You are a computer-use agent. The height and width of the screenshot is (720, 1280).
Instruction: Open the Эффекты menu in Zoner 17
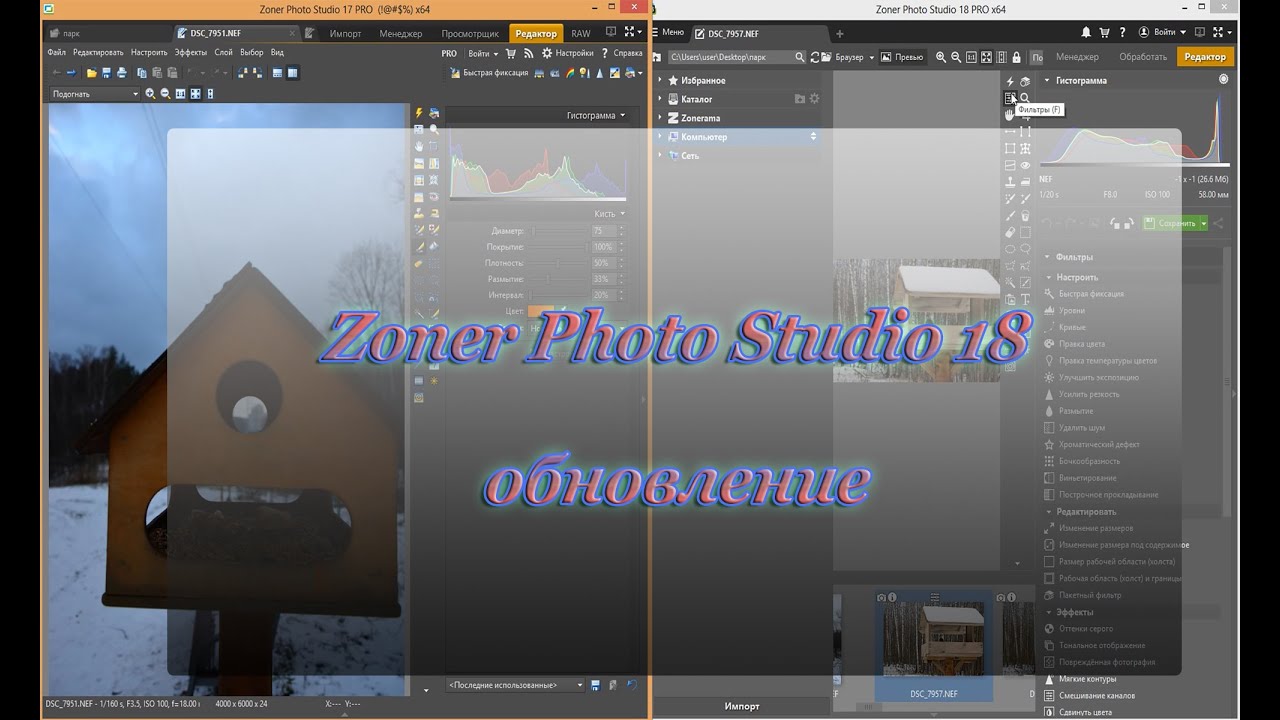[191, 52]
